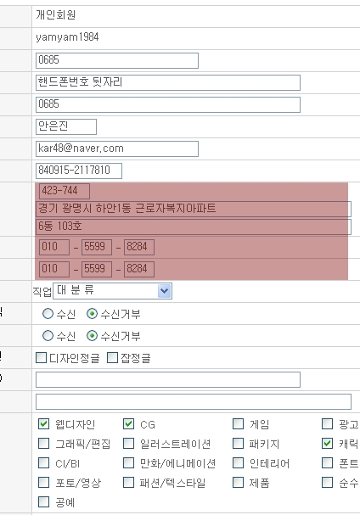Tick the 게임 checkbox
The width and height of the screenshot is (360, 515).
[x=238, y=424]
